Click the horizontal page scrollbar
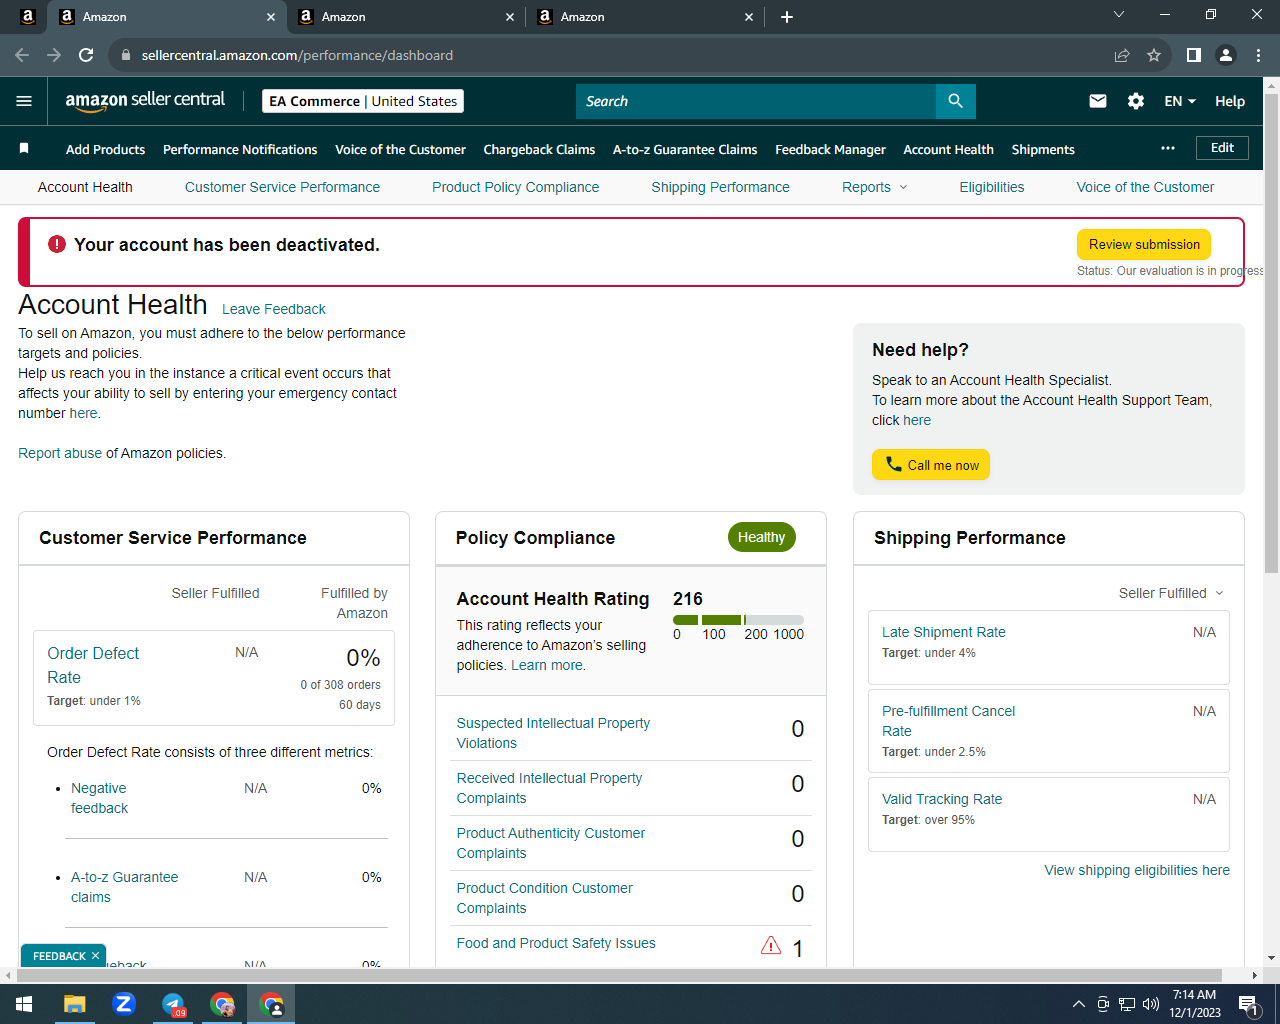The image size is (1280, 1024). [x=620, y=975]
